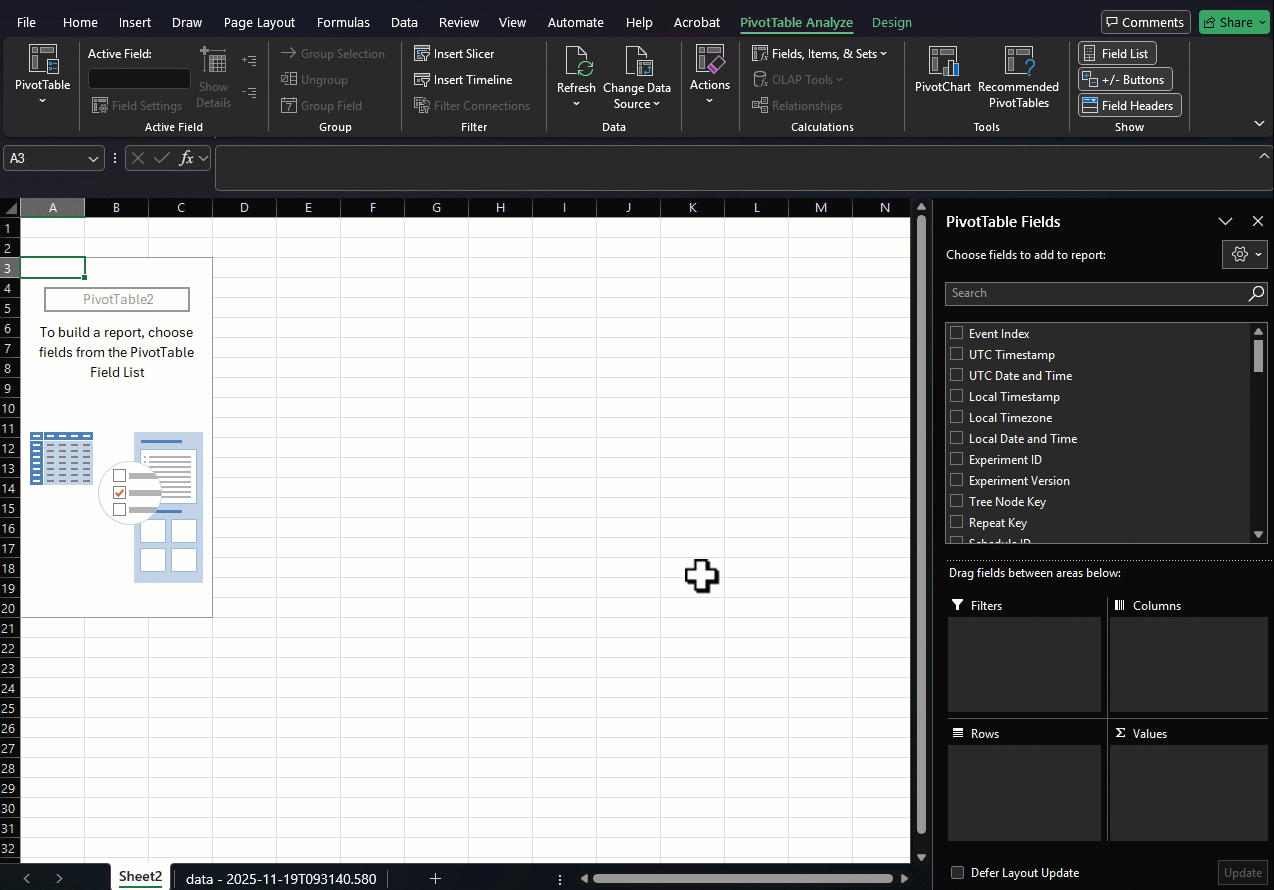This screenshot has width=1274, height=890.
Task: Open the PivotTable Fields gear menu
Action: pos(1245,254)
